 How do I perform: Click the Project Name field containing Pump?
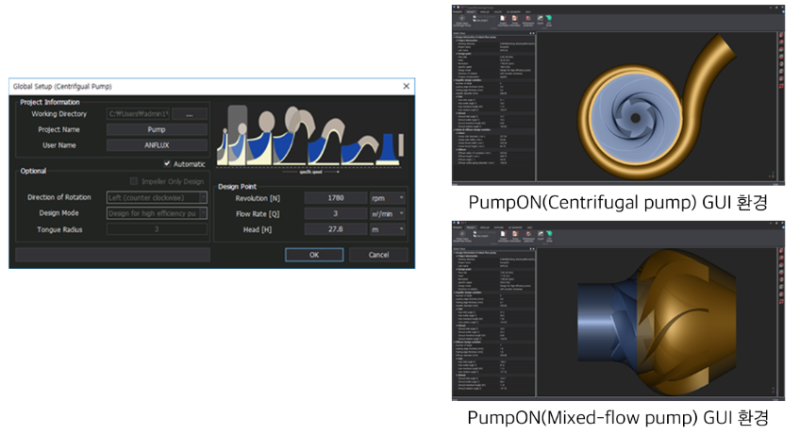(157, 130)
